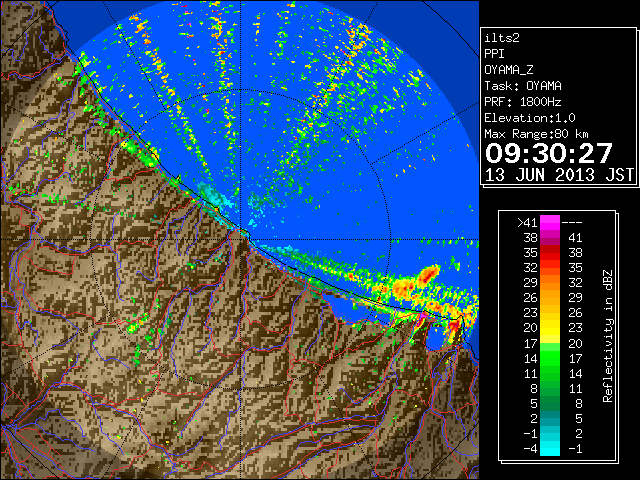Click the 'OYAMA_Z' product label
Viewport: 640px width, 480px height.
[509, 70]
